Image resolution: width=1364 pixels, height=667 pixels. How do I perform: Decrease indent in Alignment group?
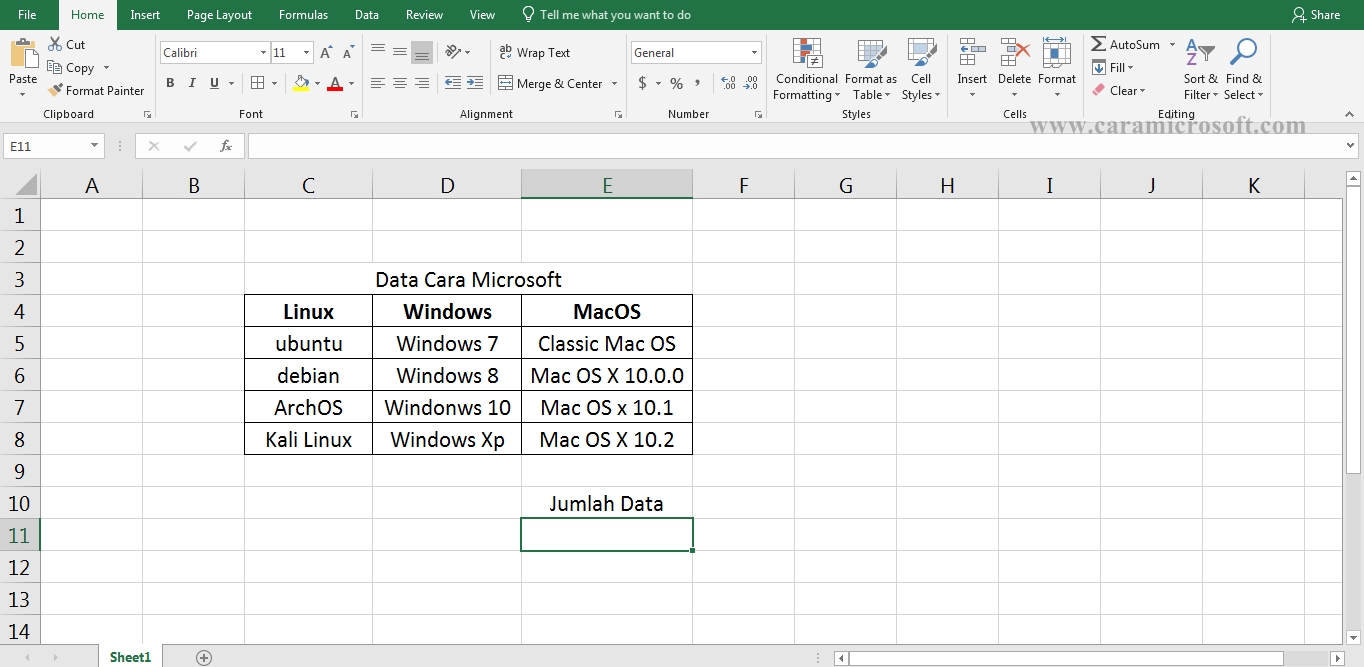pos(453,83)
